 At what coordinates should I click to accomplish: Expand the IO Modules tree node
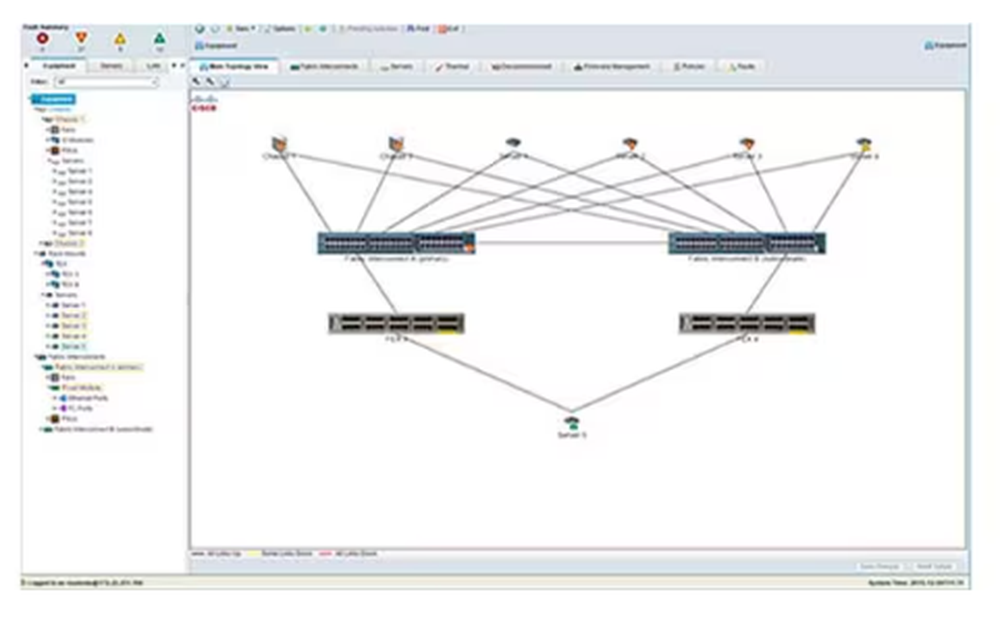(x=49, y=140)
